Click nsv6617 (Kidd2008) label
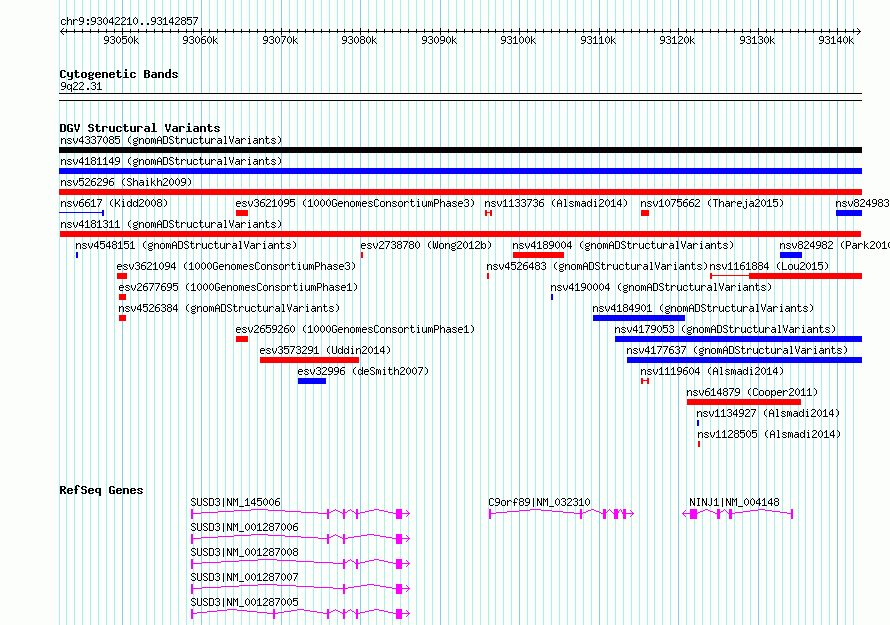The width and height of the screenshot is (890, 625). coord(114,203)
